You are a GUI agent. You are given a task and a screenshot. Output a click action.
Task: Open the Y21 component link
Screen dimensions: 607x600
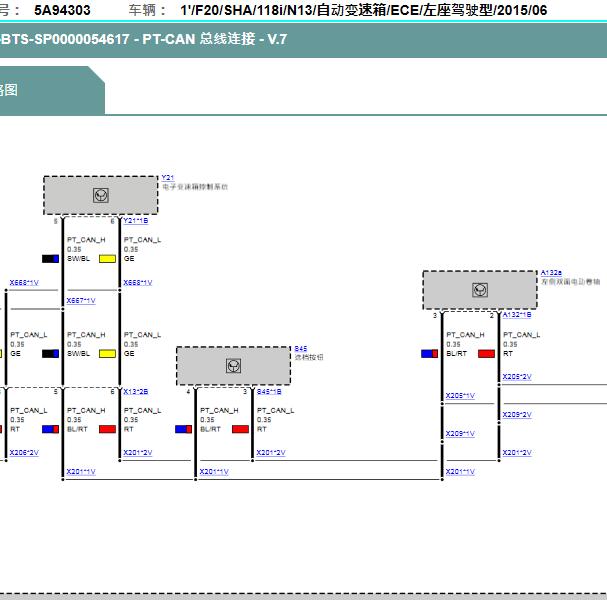pyautogui.click(x=168, y=178)
